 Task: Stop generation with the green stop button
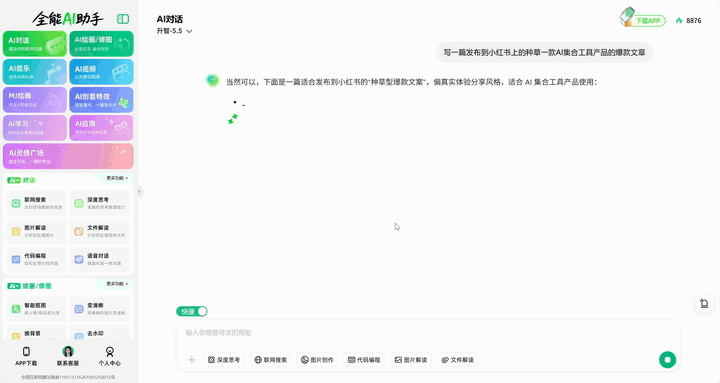tap(667, 360)
